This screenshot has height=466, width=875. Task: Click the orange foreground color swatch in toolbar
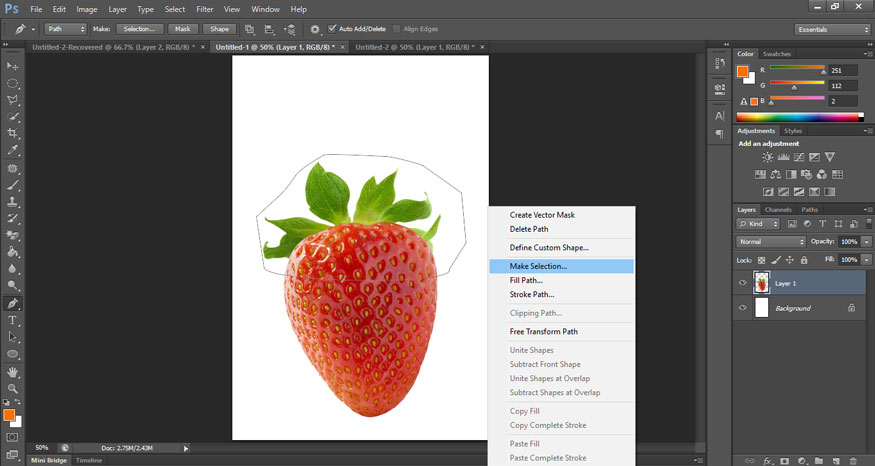coord(9,414)
